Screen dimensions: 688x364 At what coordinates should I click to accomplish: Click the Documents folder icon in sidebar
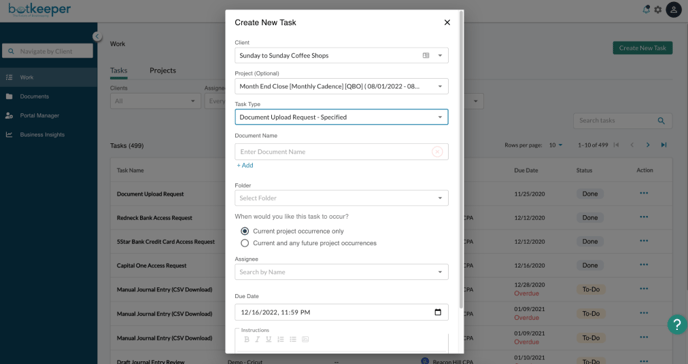point(9,96)
